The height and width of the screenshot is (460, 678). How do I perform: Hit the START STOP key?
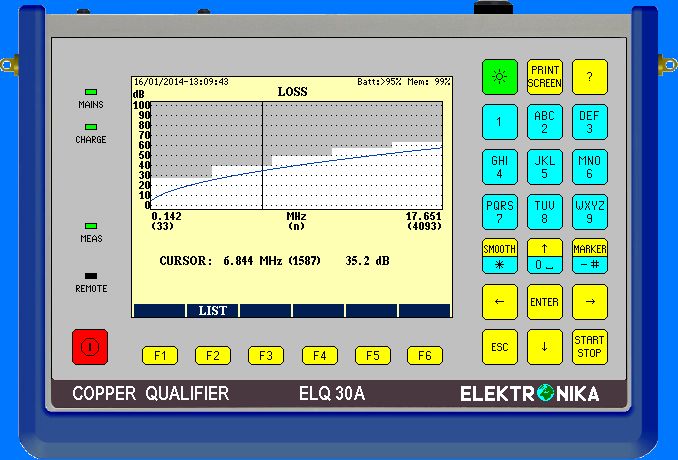pos(589,347)
